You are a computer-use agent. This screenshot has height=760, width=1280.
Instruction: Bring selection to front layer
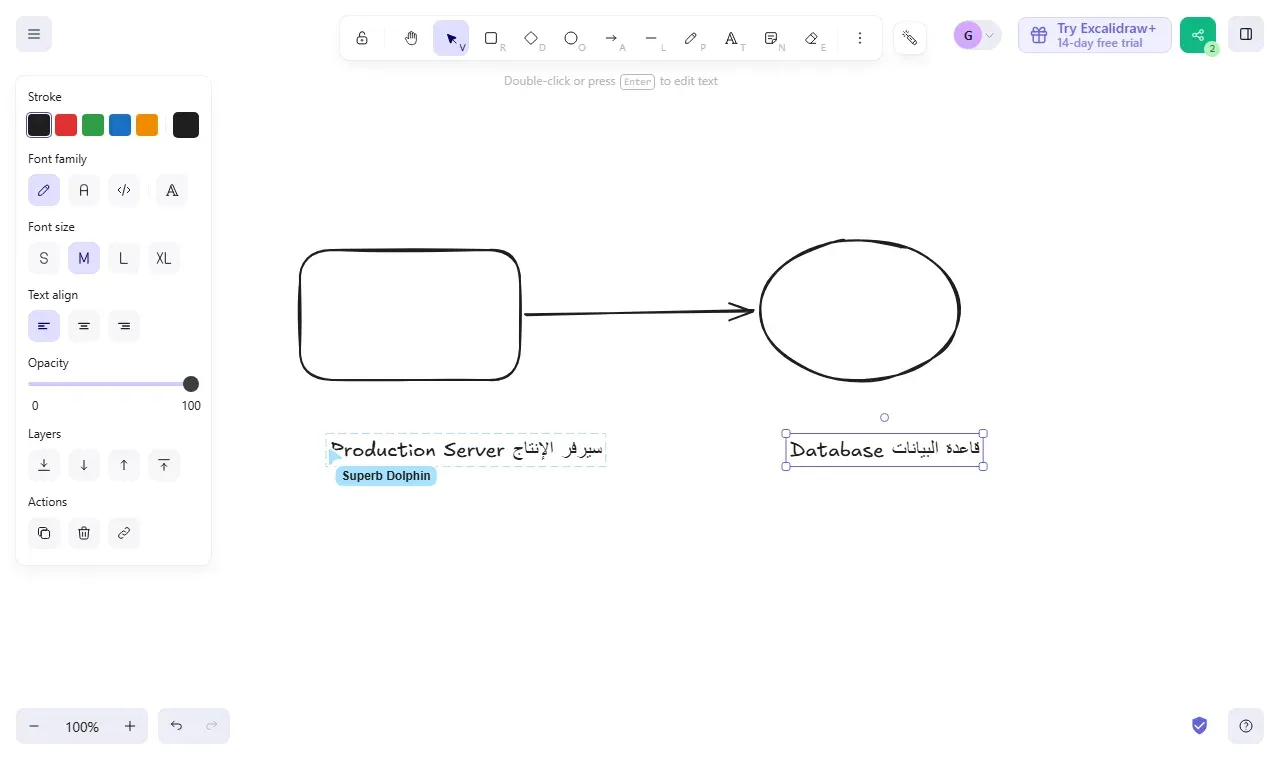click(164, 465)
